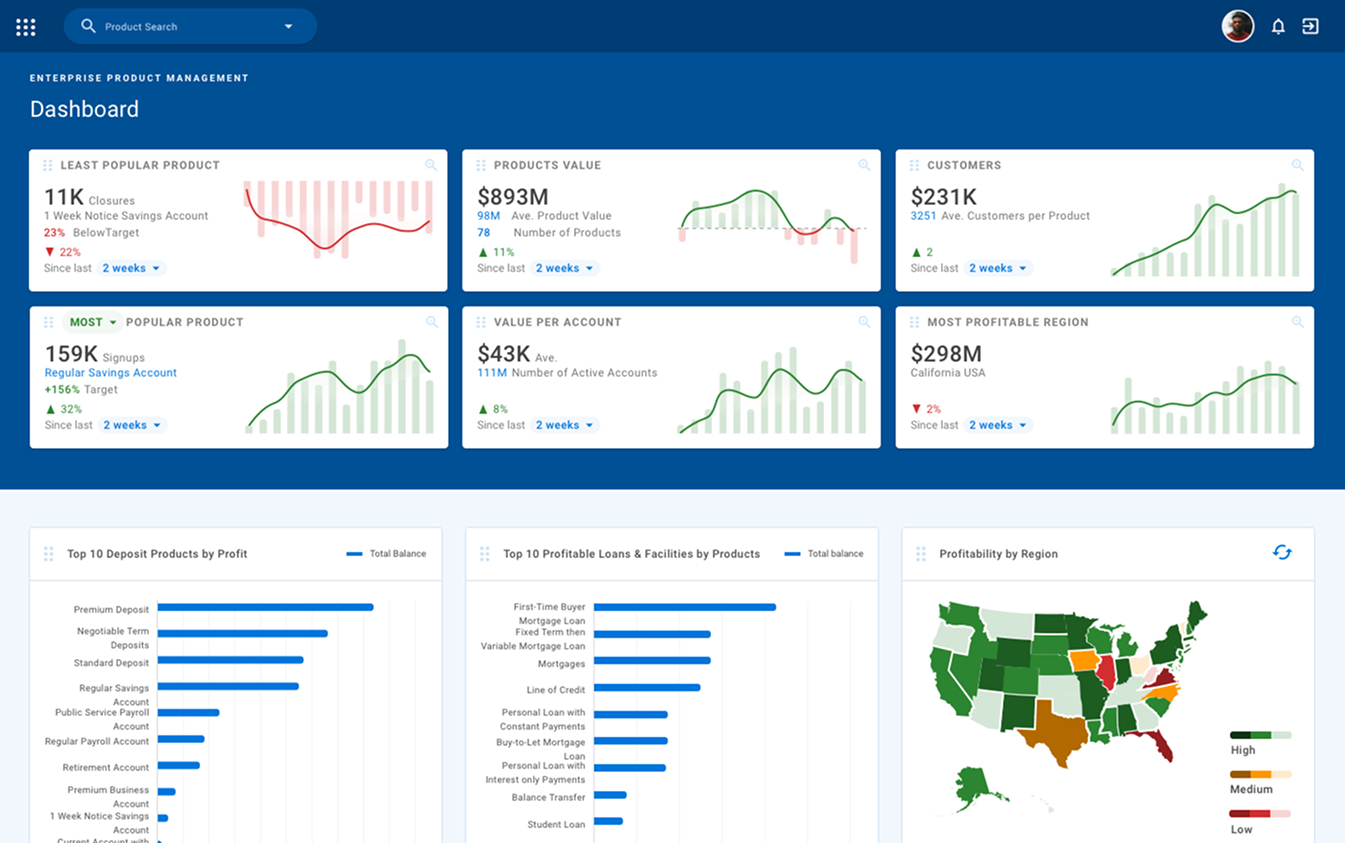Image resolution: width=1345 pixels, height=843 pixels.
Task: Change the 2 weeks period on Value Per Account
Action: click(564, 425)
